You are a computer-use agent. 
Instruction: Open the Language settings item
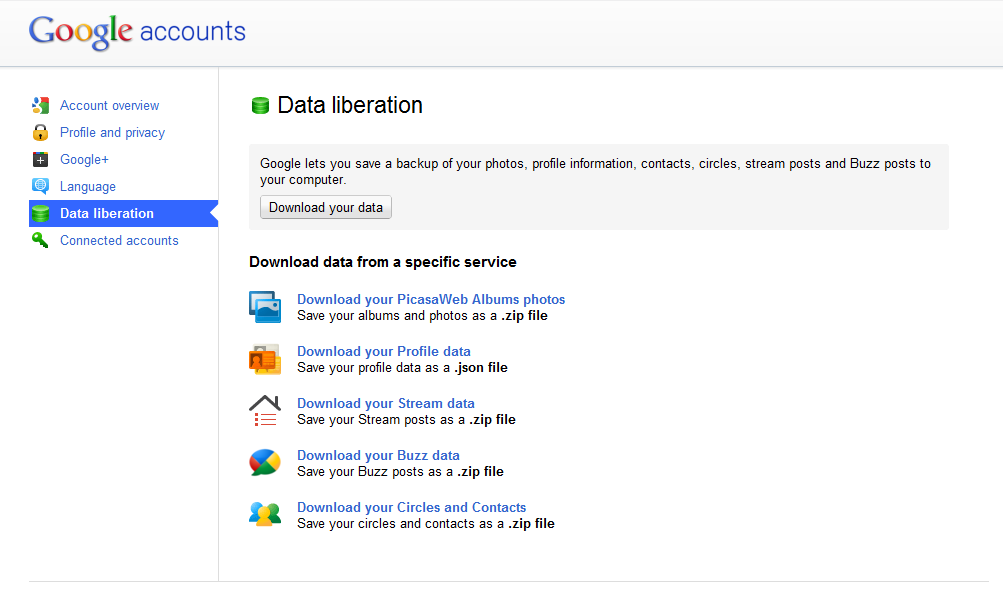pos(88,186)
